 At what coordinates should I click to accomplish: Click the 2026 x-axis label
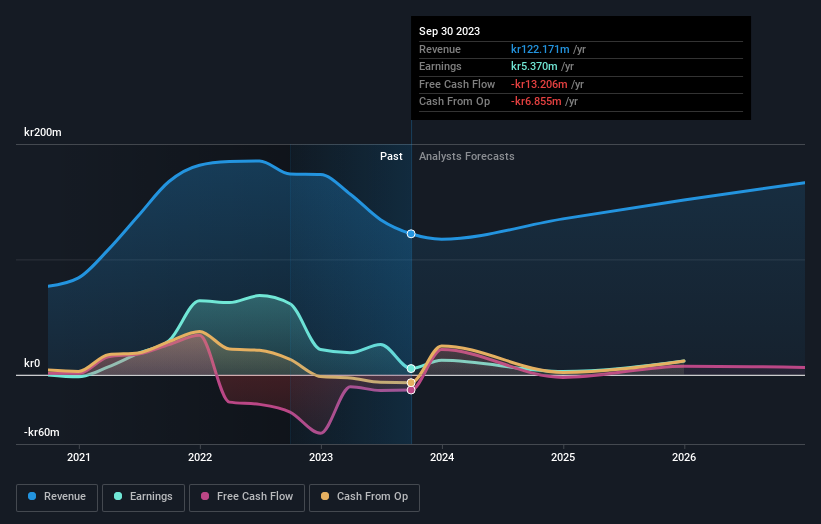pos(684,457)
